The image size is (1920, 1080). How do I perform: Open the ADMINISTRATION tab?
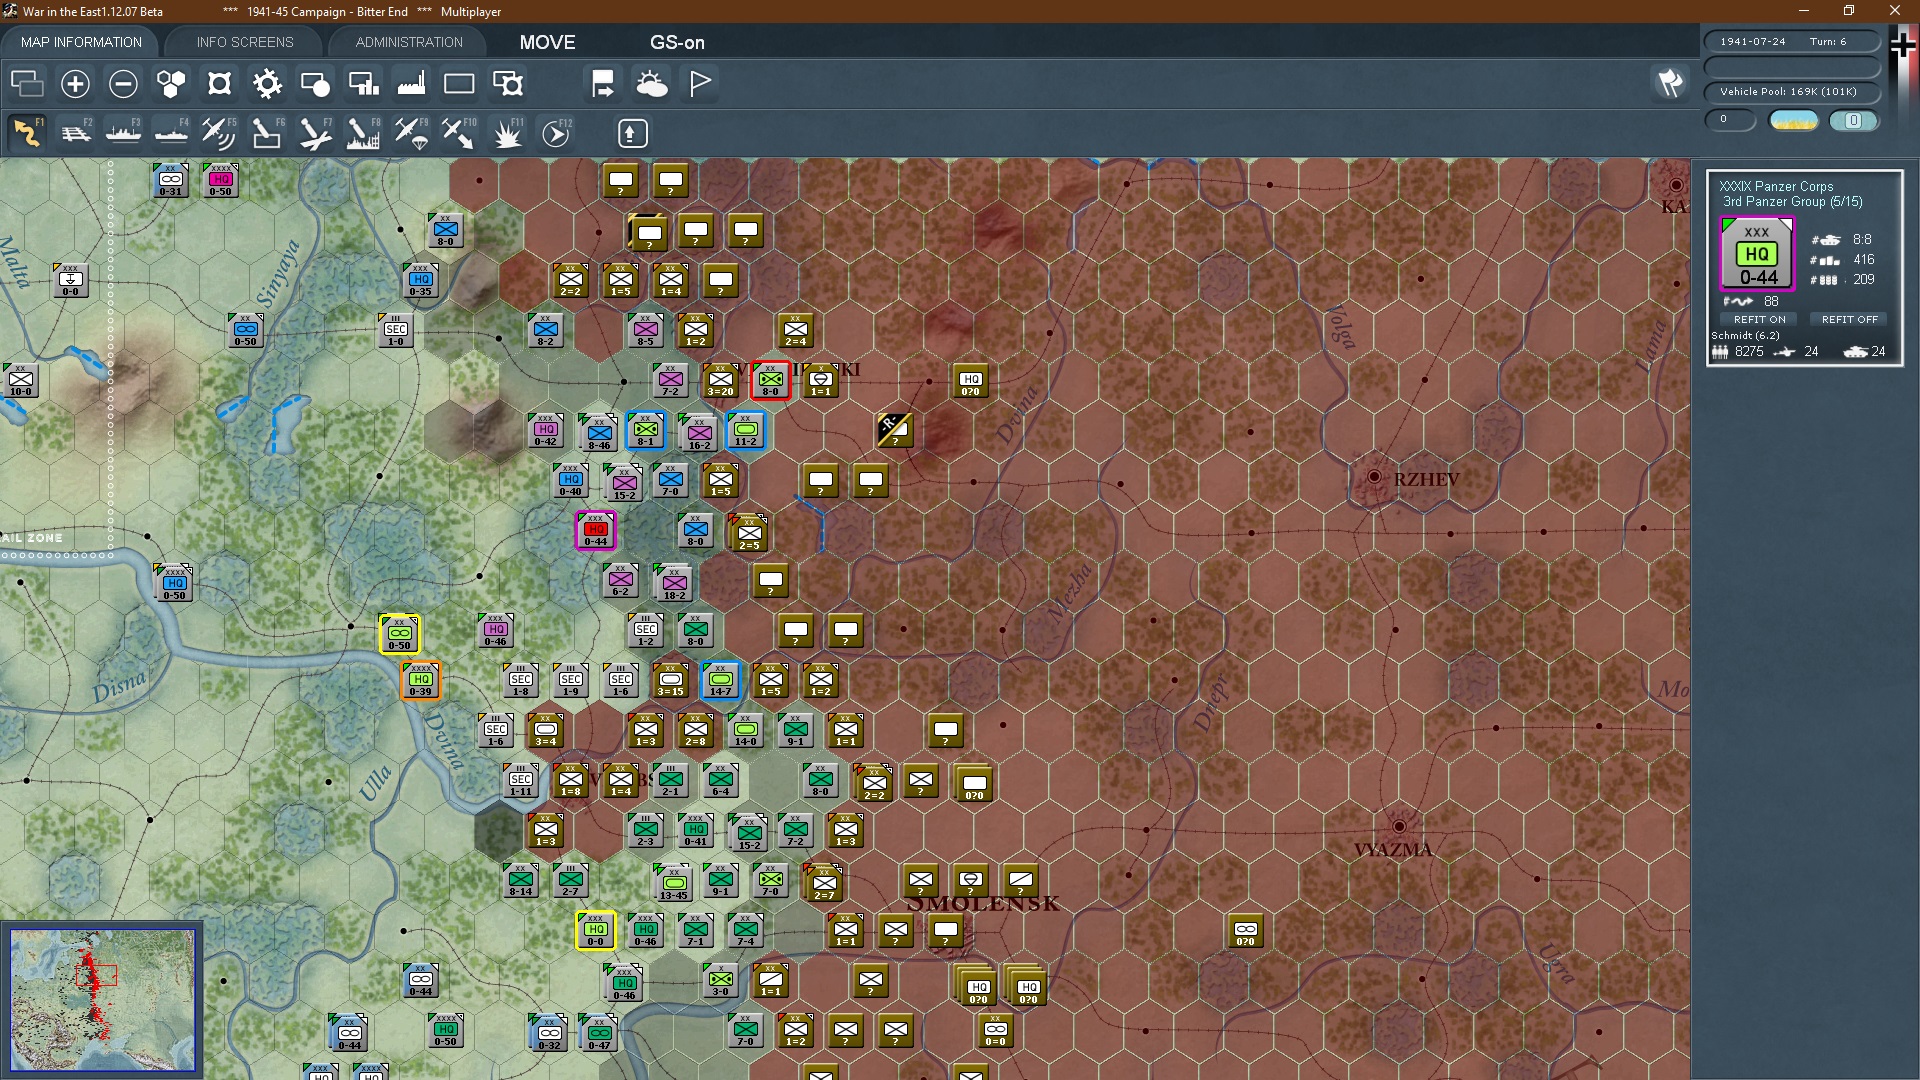[409, 42]
